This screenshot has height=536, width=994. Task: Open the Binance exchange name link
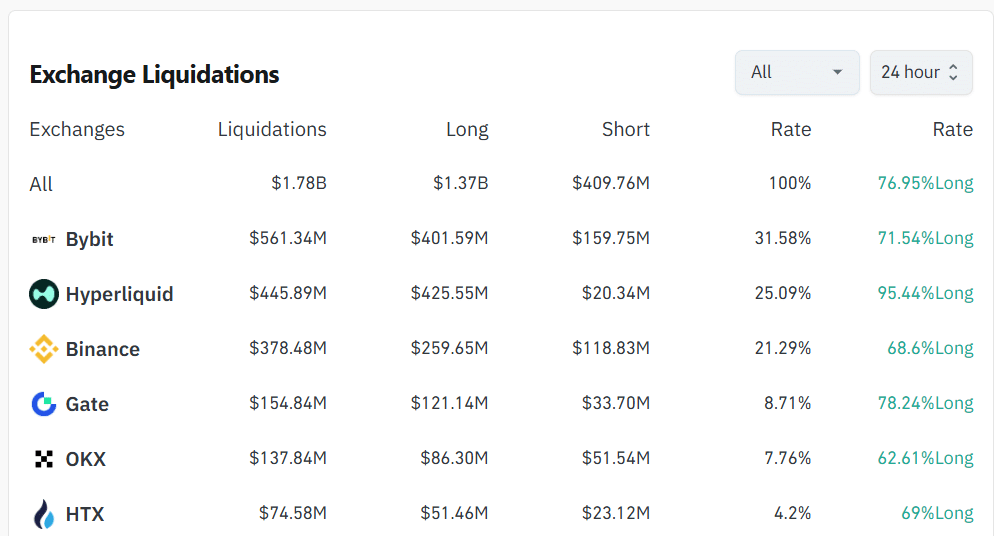coord(102,349)
